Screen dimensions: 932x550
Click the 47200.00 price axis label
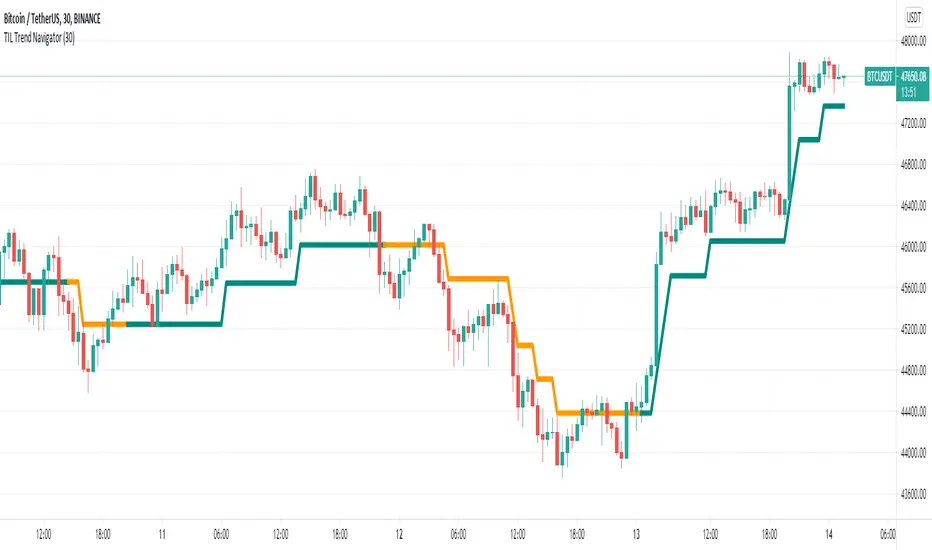[911, 123]
